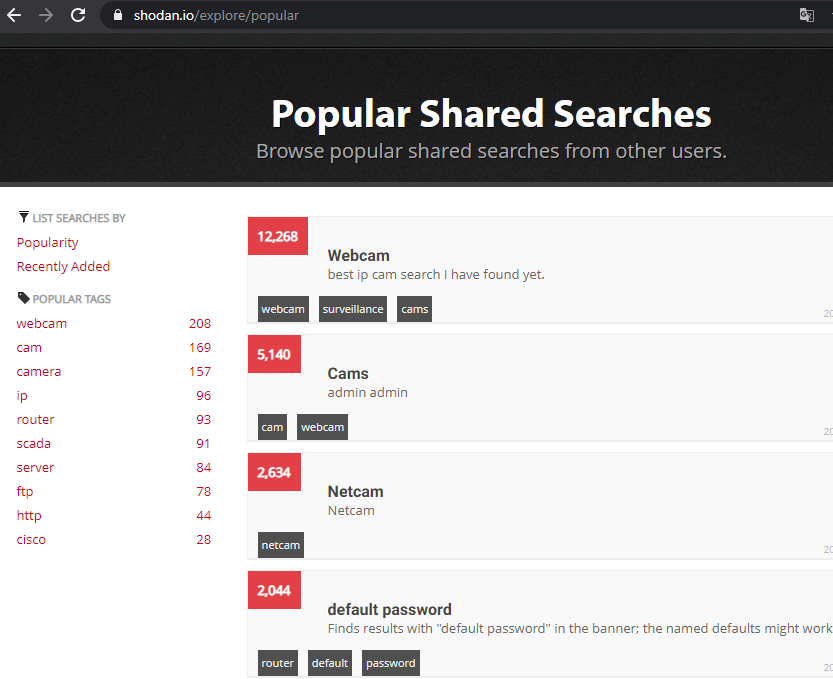833x679 pixels.
Task: Click the router tag under default password
Action: pos(277,662)
